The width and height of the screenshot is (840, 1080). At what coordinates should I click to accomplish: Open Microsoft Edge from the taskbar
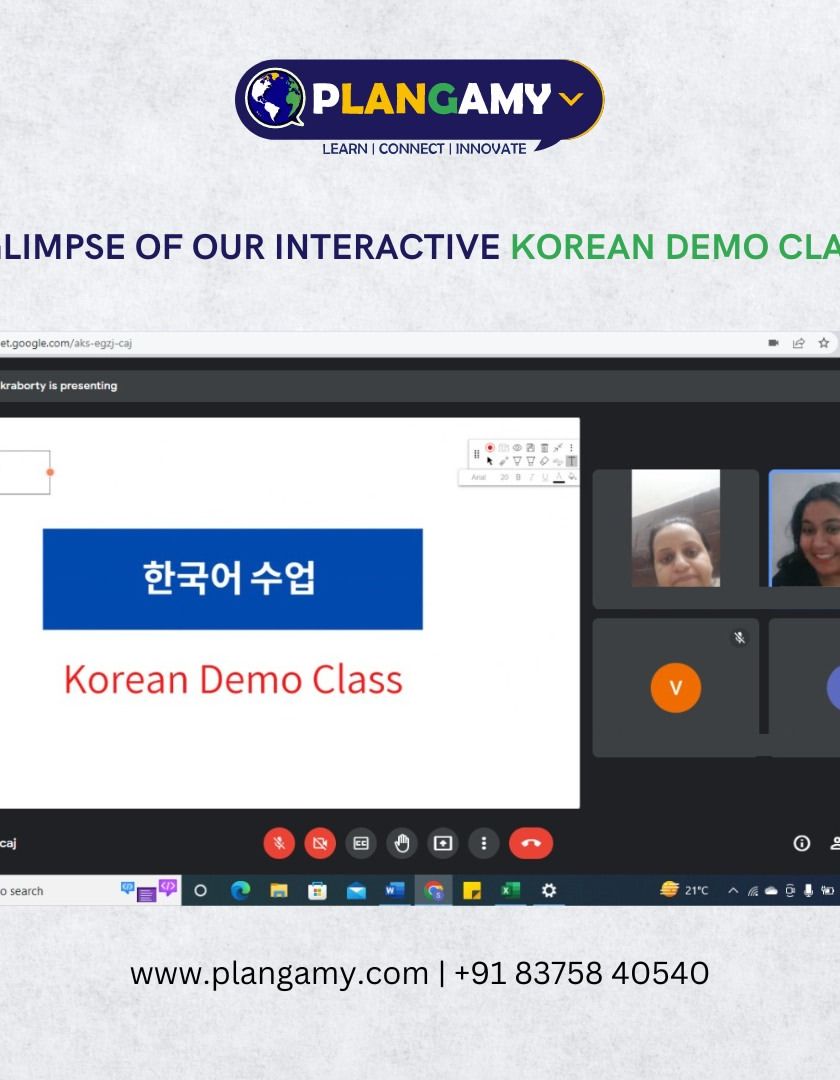tap(240, 890)
